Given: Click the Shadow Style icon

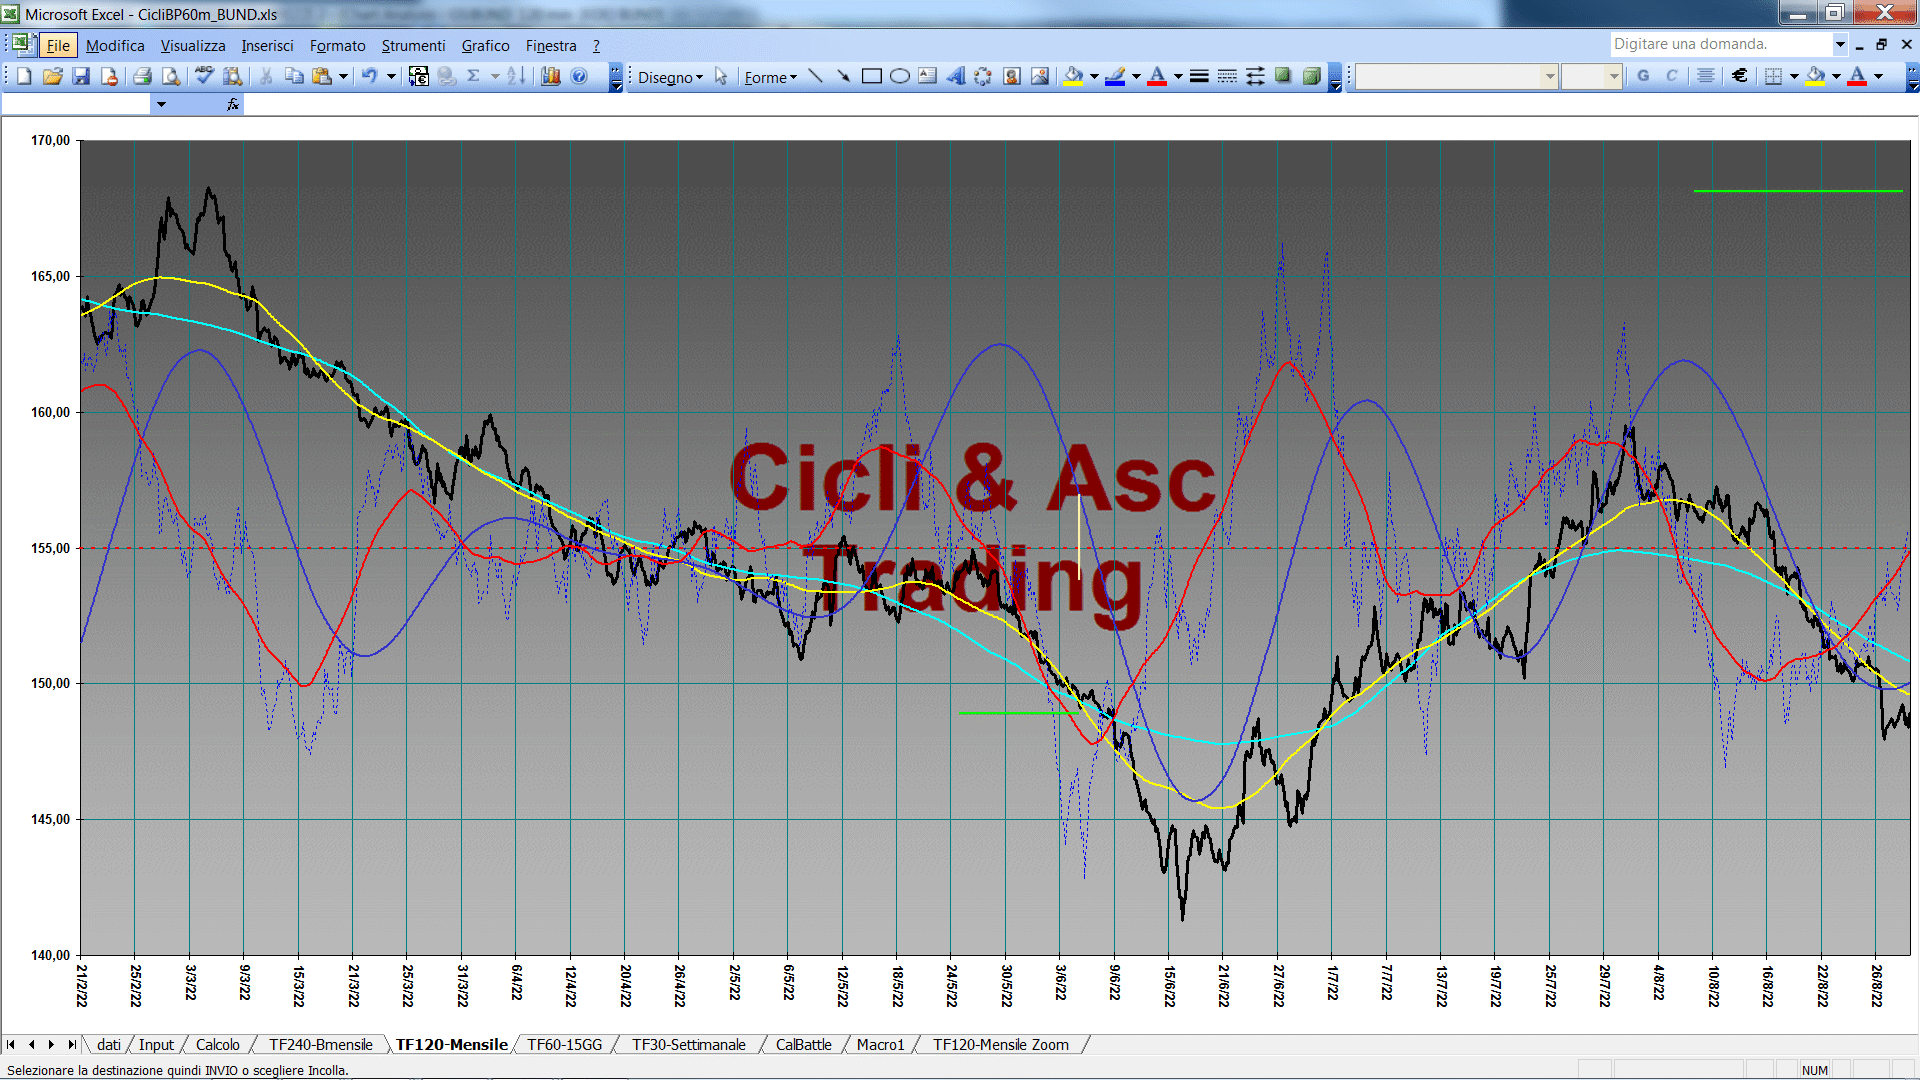Looking at the screenshot, I should [1283, 76].
